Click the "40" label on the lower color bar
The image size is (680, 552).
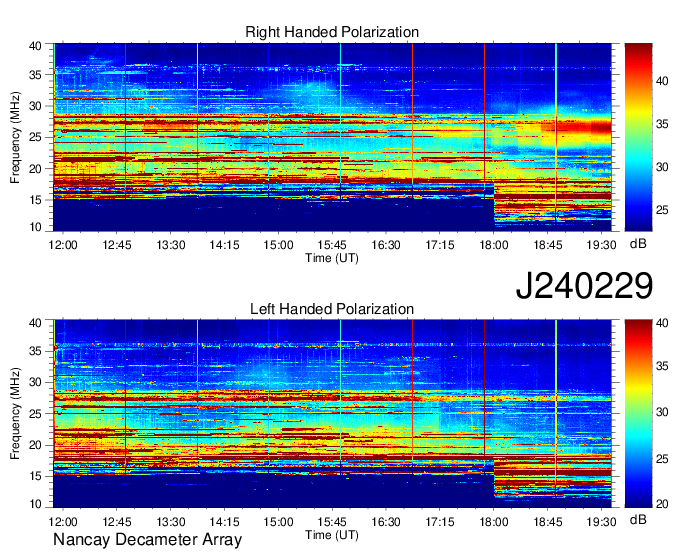(x=662, y=323)
